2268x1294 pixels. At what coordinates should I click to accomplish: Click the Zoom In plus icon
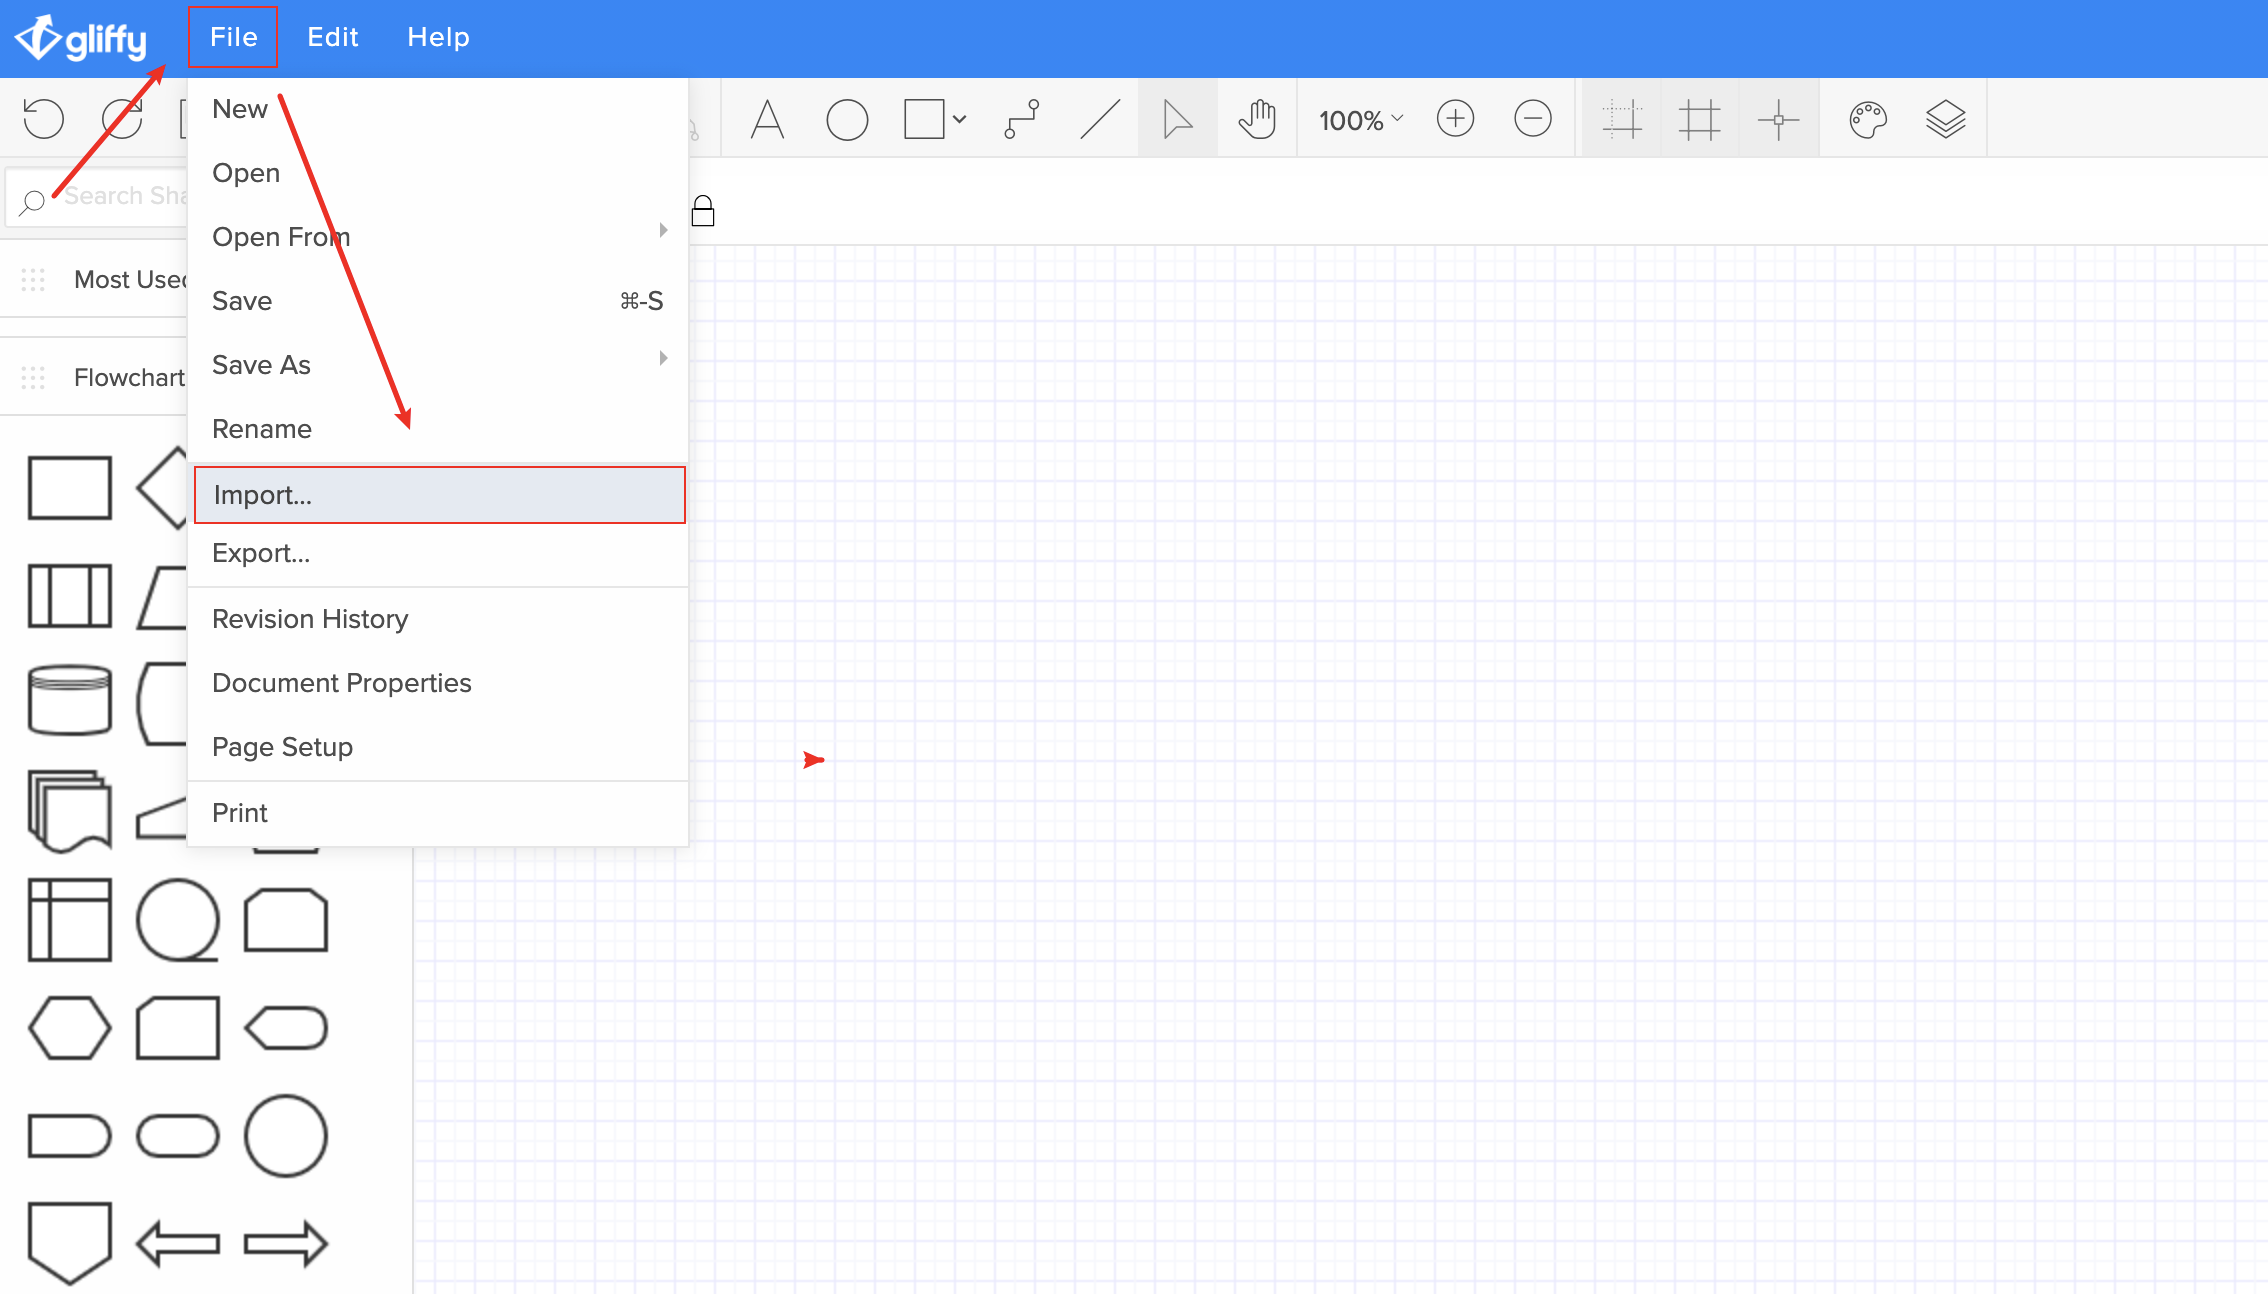pyautogui.click(x=1455, y=119)
